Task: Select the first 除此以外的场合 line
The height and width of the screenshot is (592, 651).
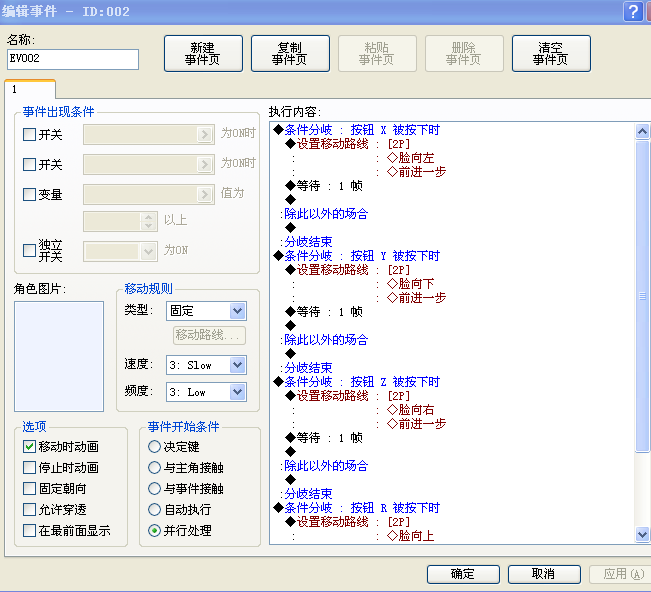Action: pos(324,214)
